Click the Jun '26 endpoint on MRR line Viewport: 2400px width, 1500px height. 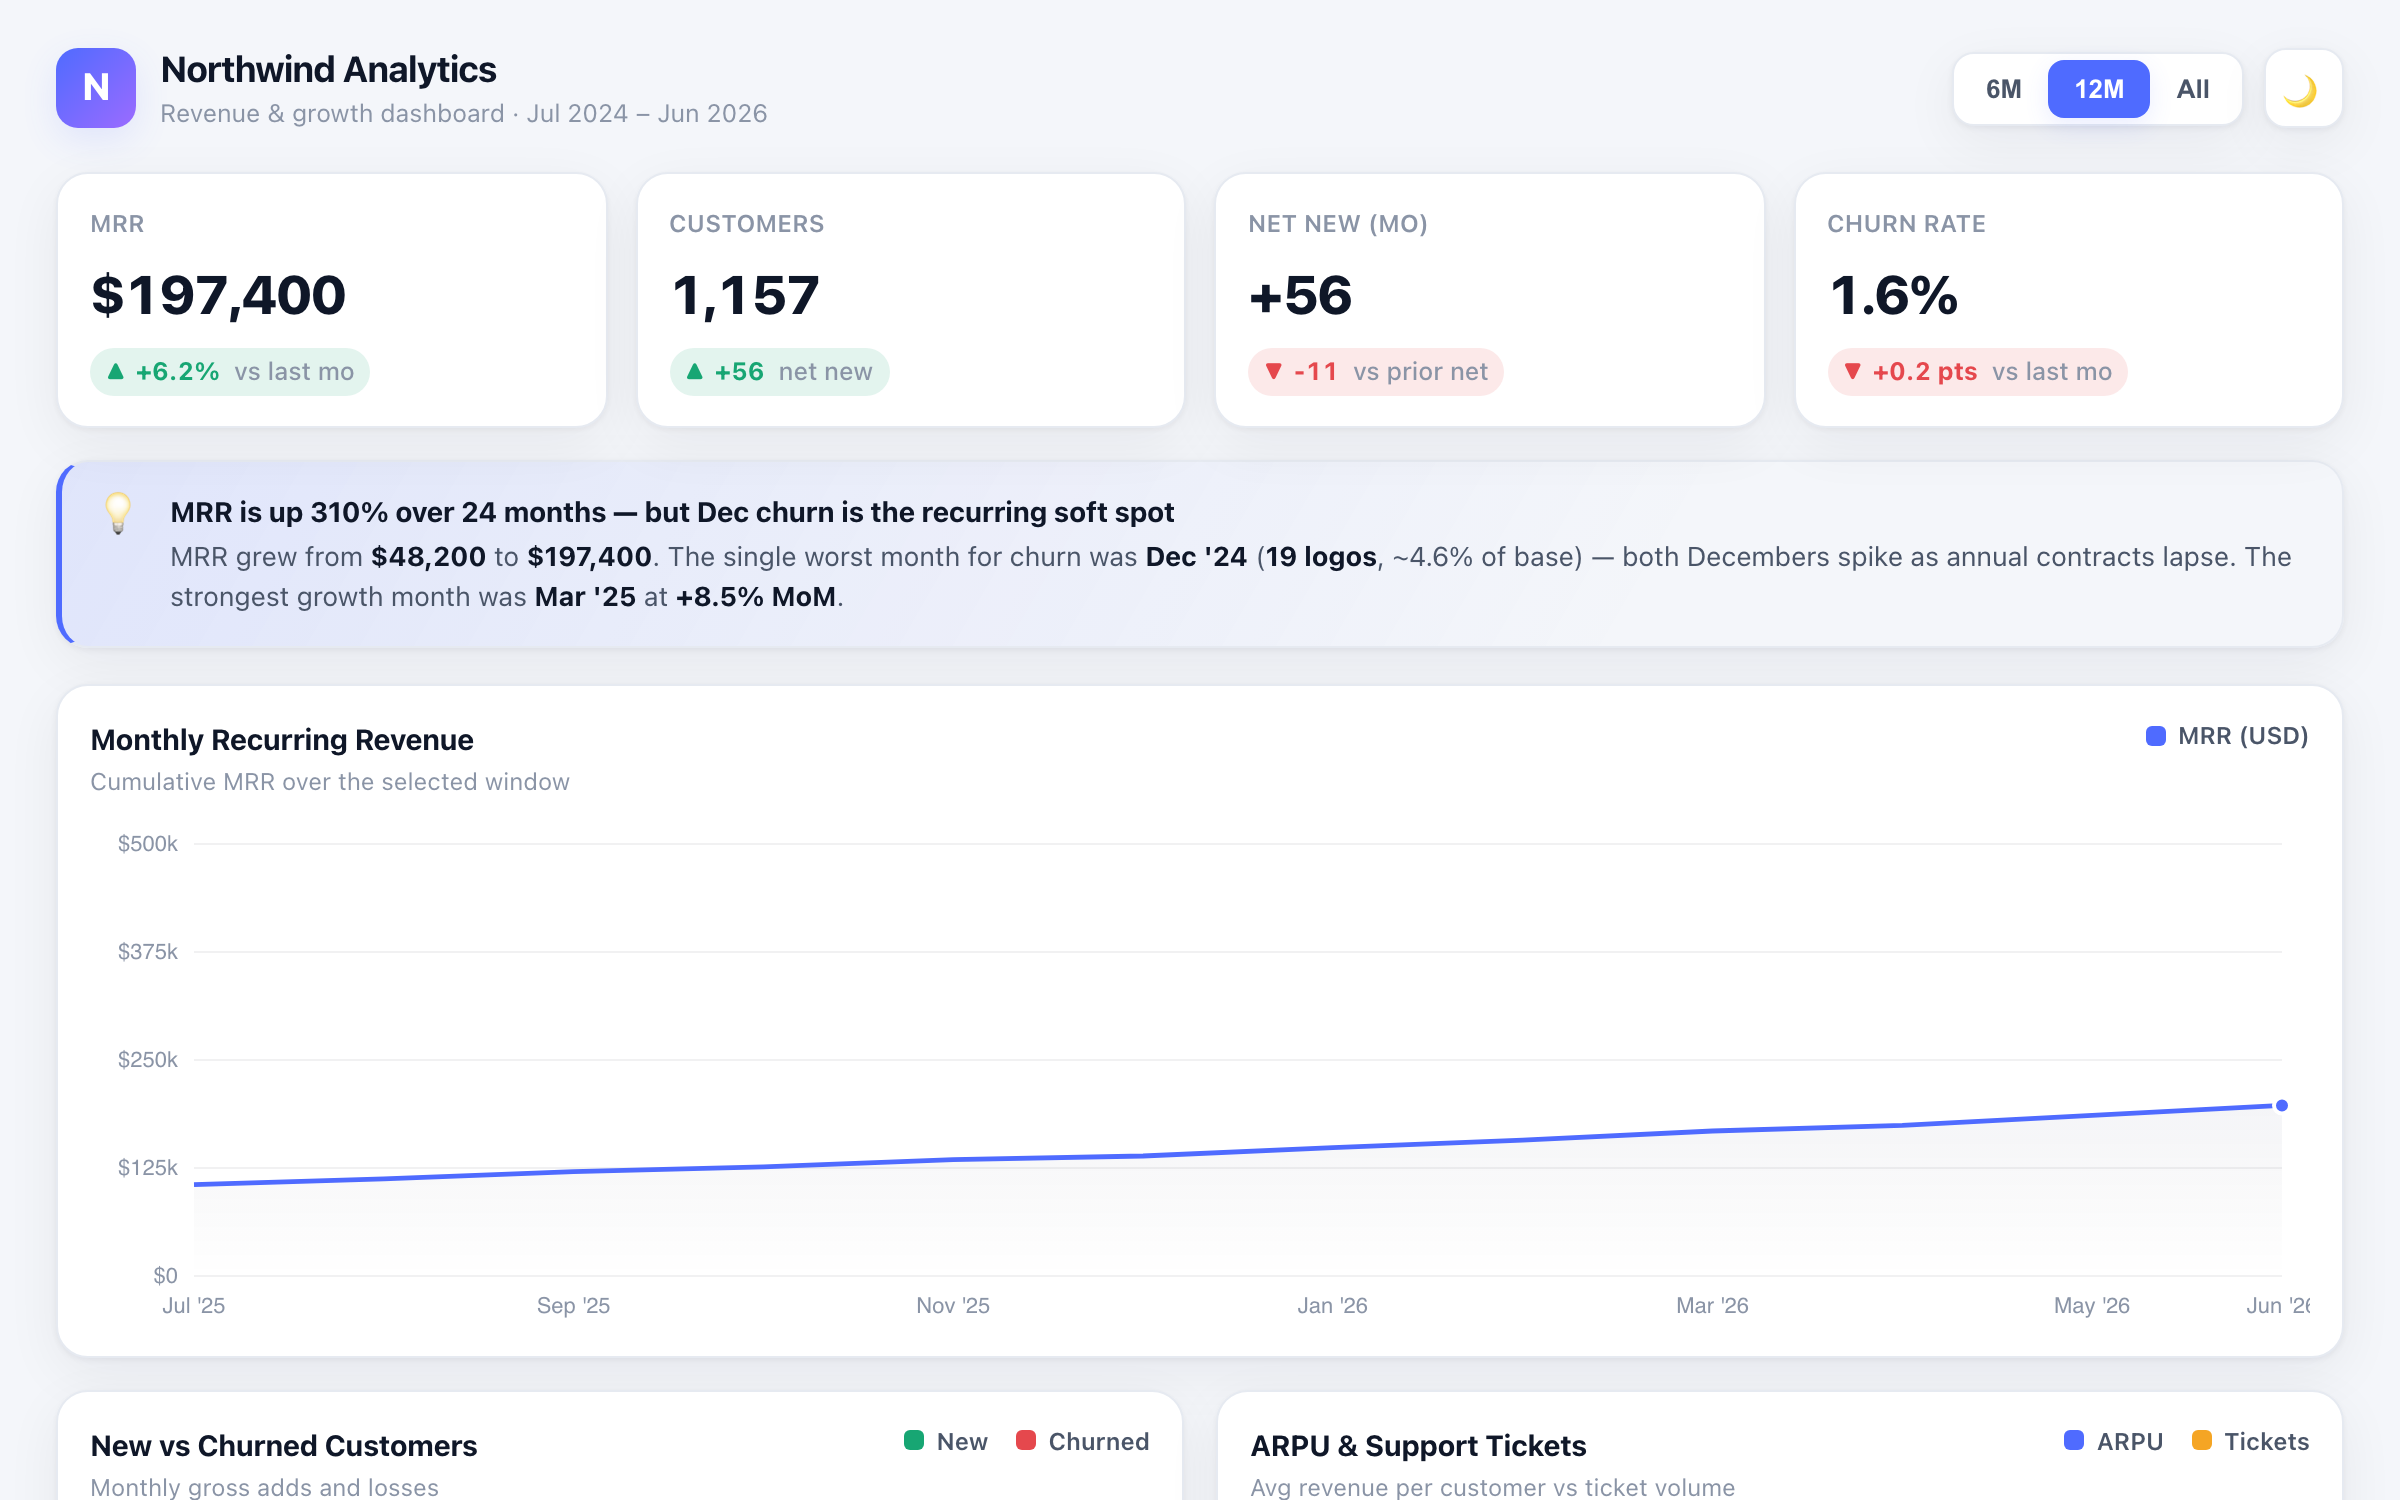click(2282, 1105)
